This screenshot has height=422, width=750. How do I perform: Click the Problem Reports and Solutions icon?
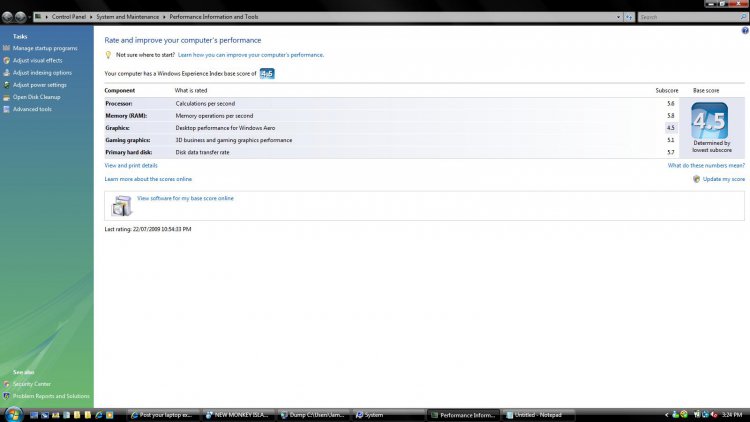6,396
